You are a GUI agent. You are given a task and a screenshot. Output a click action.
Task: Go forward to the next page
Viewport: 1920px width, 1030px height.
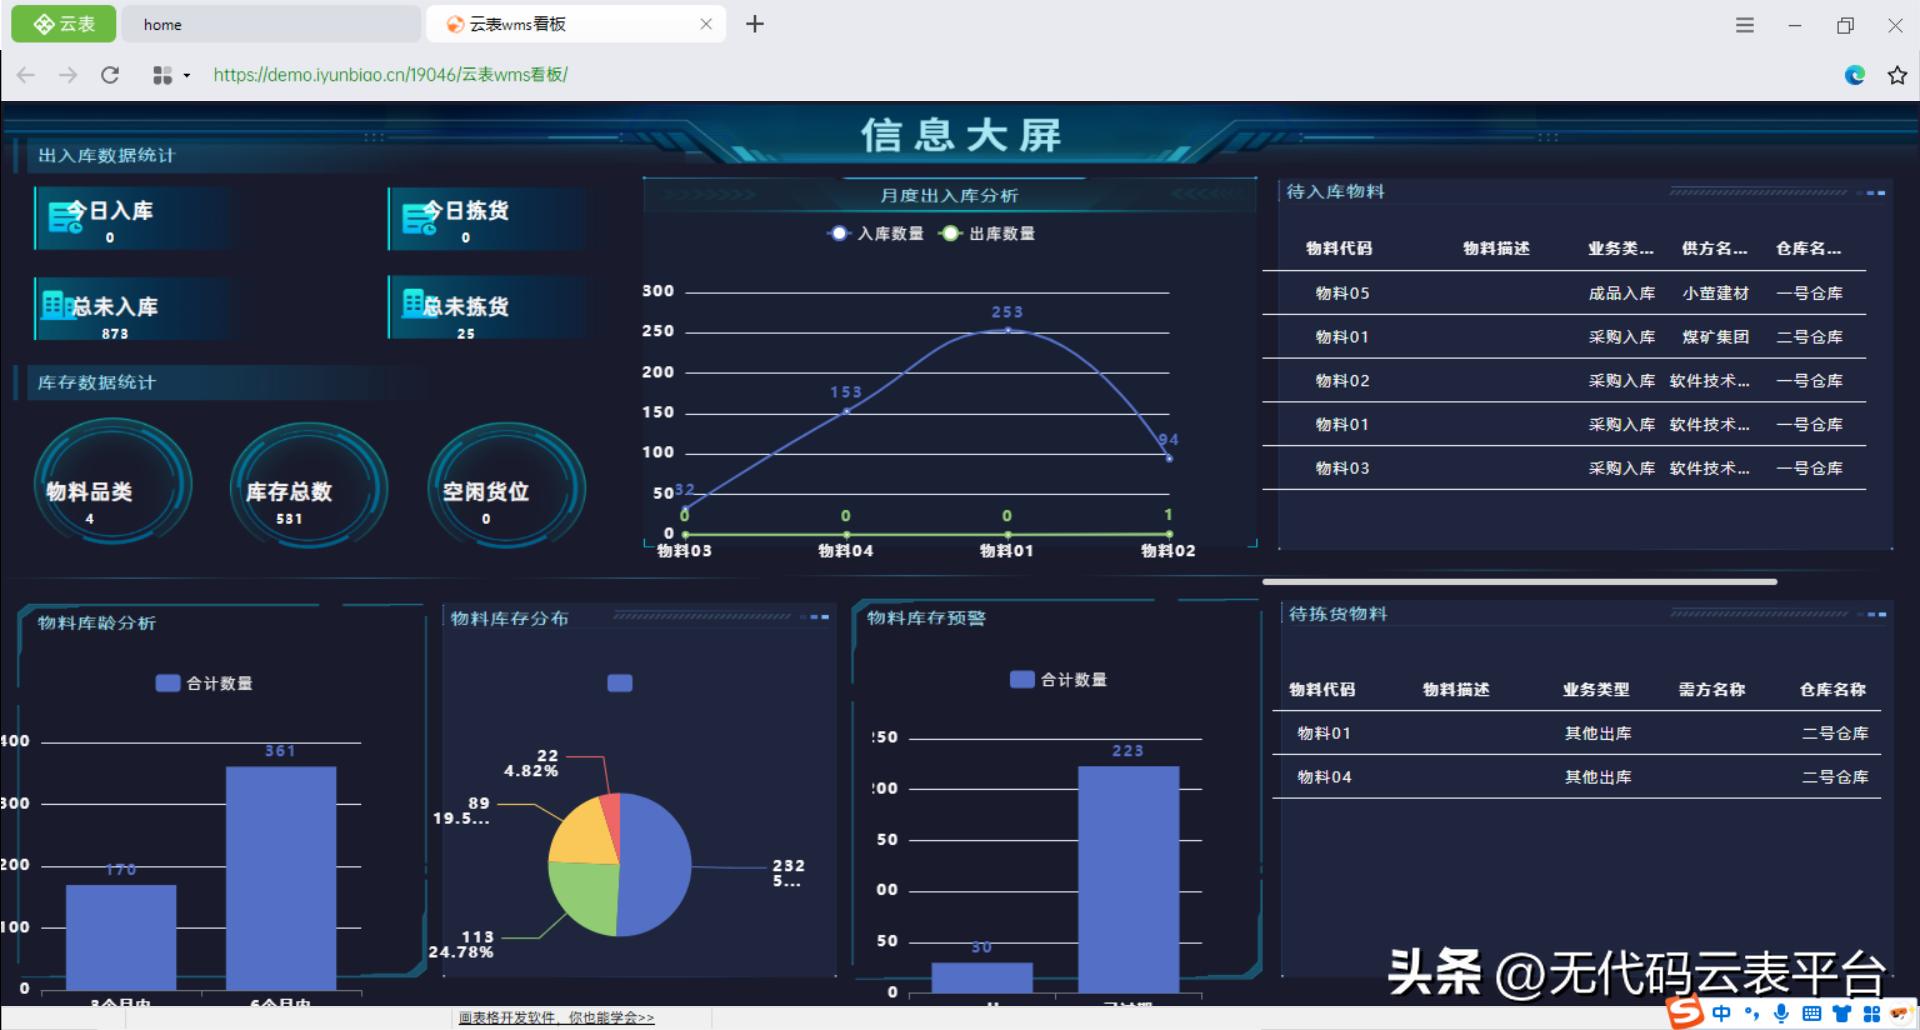[x=68, y=75]
